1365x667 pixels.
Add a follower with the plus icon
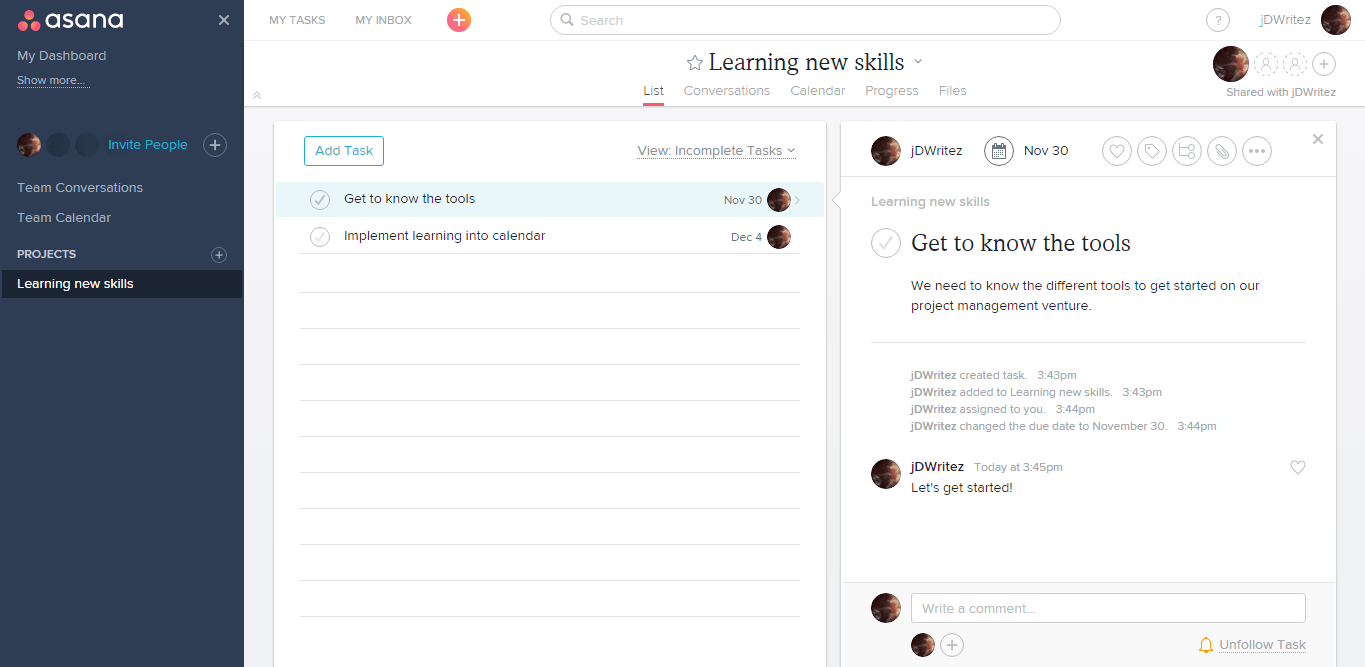pos(952,645)
